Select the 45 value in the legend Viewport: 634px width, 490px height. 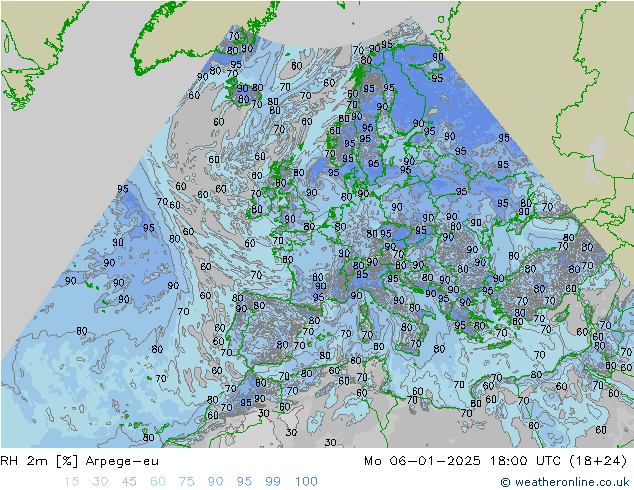[129, 482]
